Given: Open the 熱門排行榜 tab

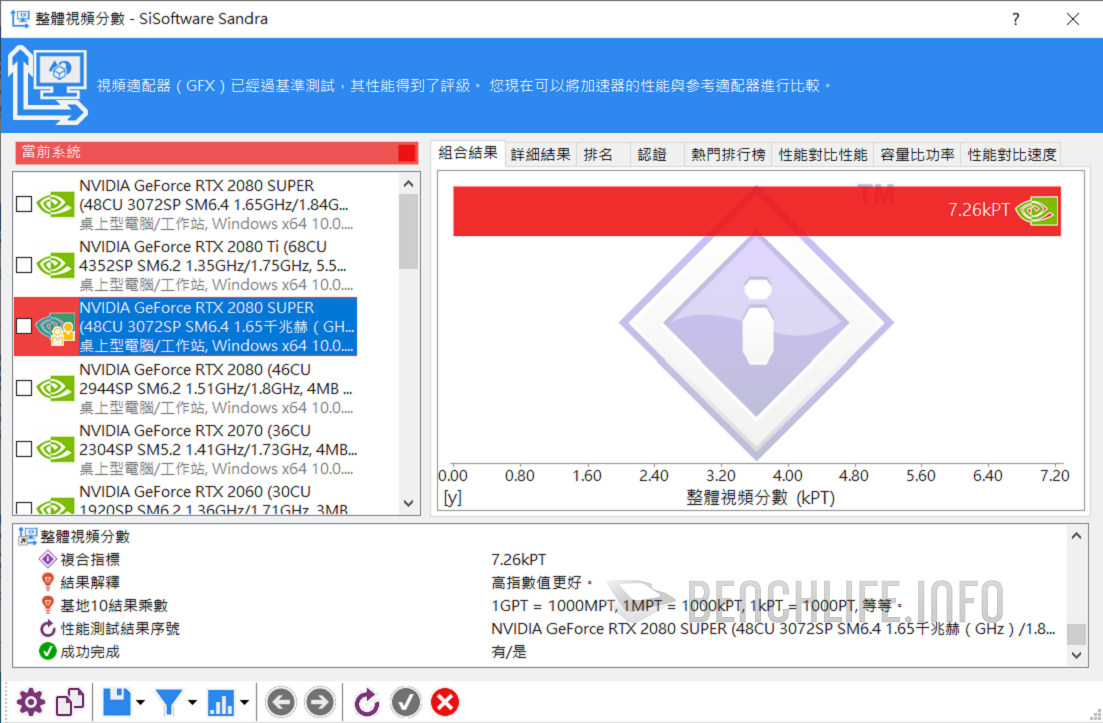Looking at the screenshot, I should coord(728,155).
